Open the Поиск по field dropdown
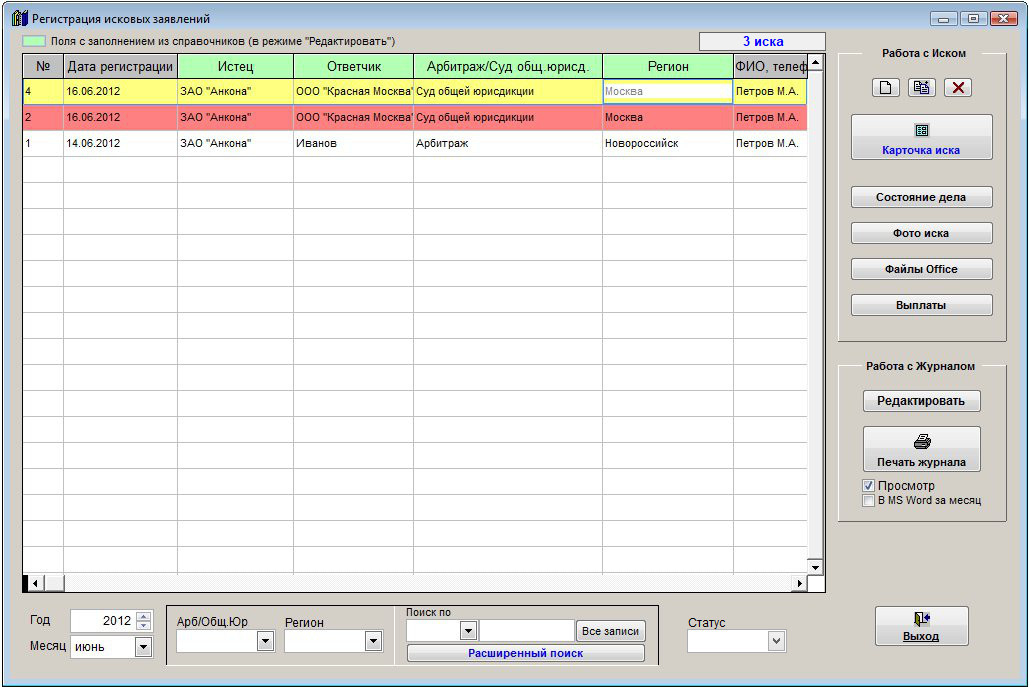1029x687 pixels. pyautogui.click(x=468, y=631)
